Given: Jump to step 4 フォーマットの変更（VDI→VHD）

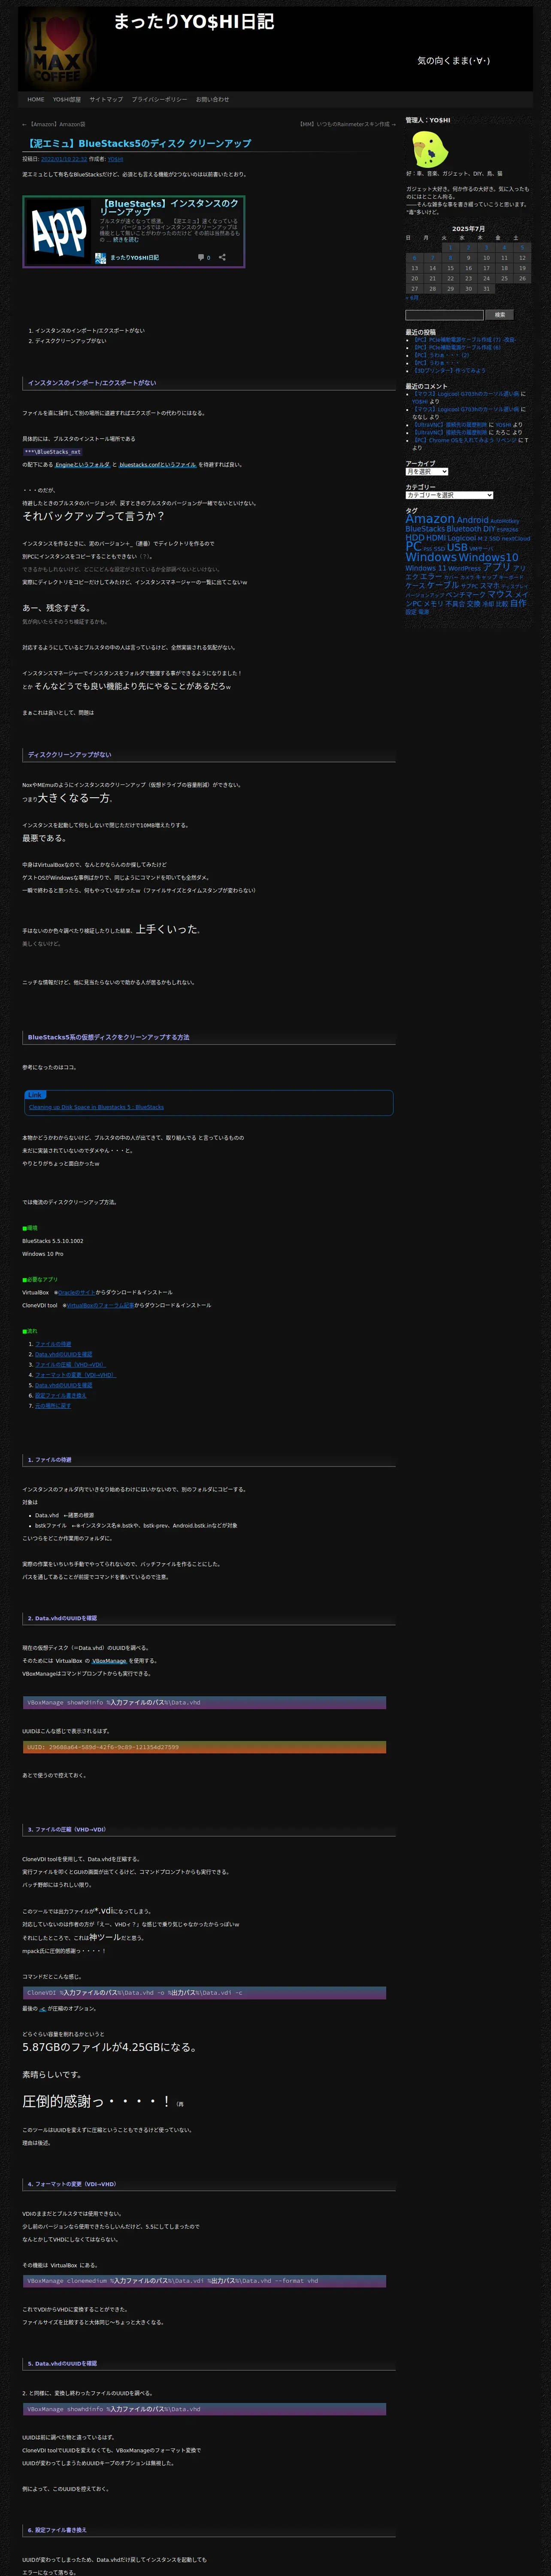Looking at the screenshot, I should 76,1375.
